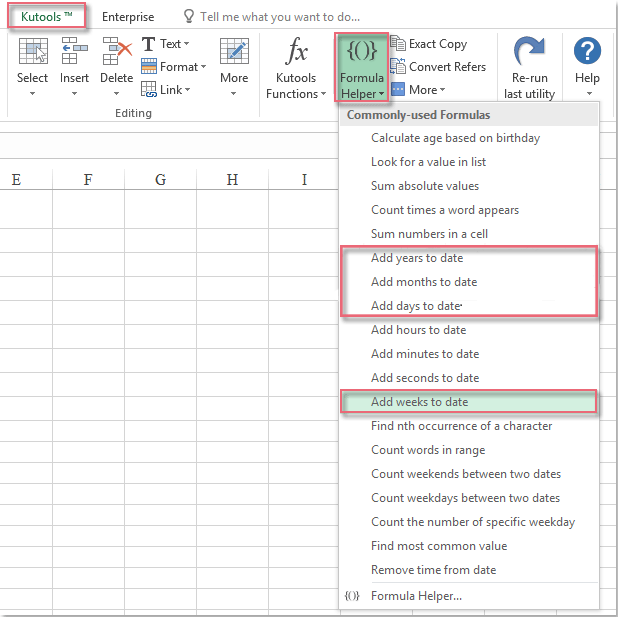The image size is (618, 617).
Task: Click the More pencil-sheet icon in Editing
Action: pyautogui.click(x=234, y=51)
